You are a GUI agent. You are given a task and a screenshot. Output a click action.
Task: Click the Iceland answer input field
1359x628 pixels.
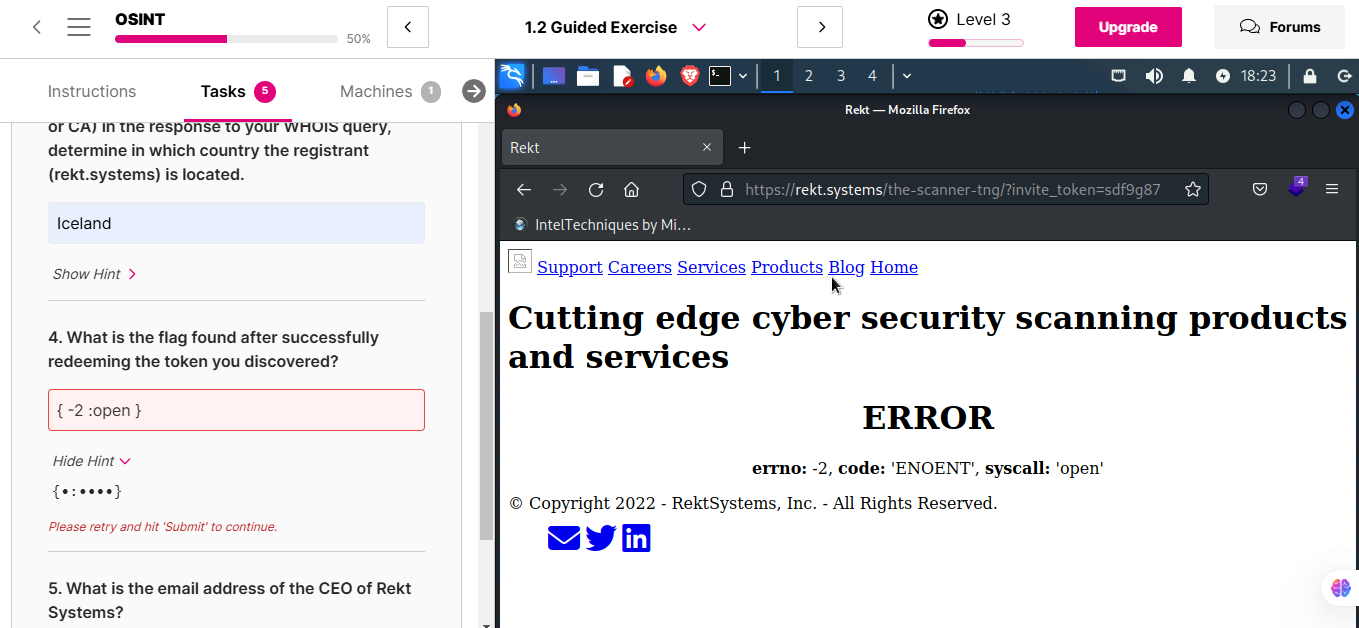coord(236,223)
